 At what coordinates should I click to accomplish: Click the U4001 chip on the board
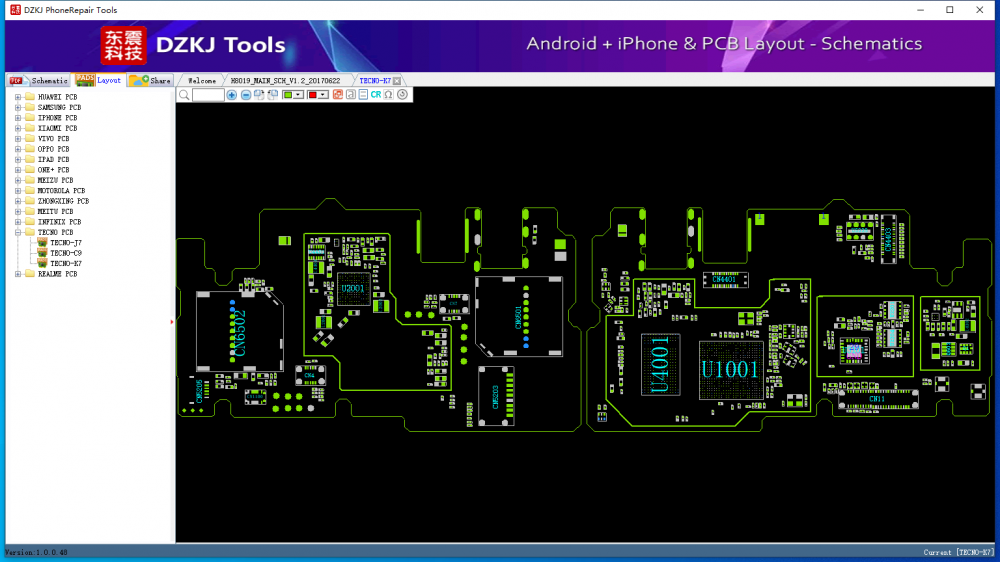click(x=660, y=364)
